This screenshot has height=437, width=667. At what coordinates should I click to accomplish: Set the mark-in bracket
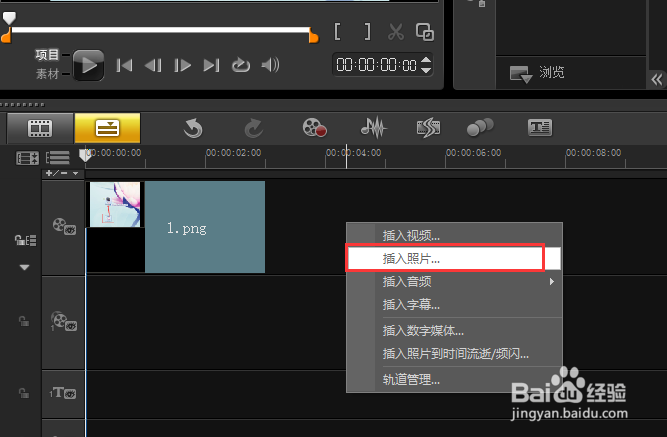point(337,32)
